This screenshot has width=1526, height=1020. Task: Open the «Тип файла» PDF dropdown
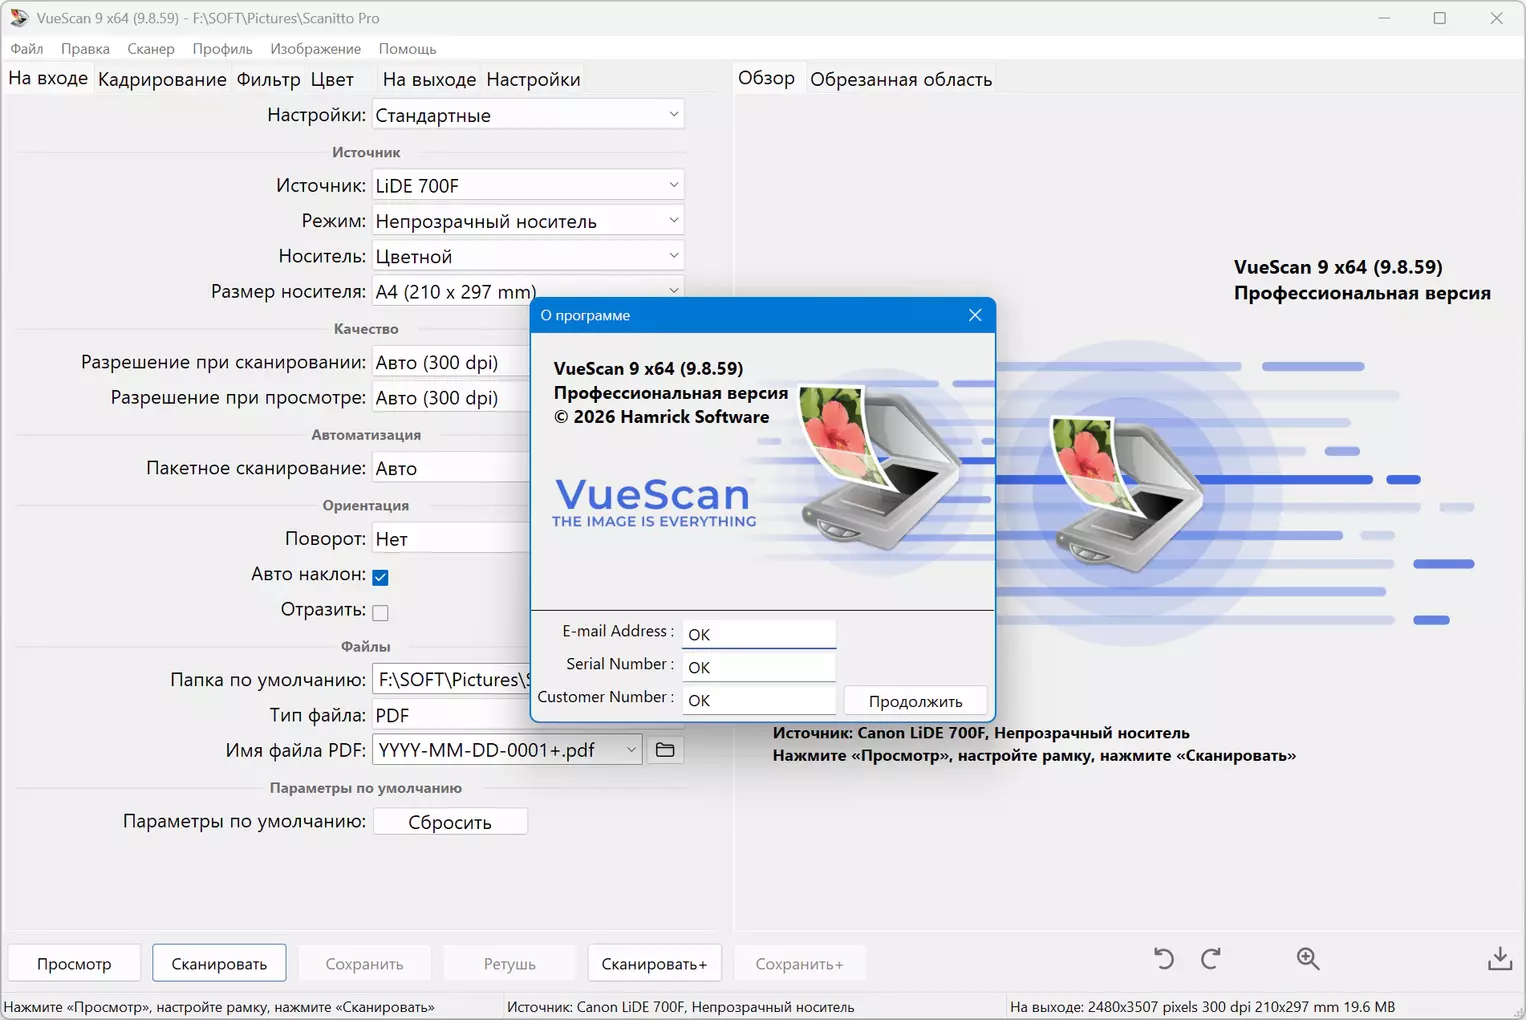click(x=451, y=715)
